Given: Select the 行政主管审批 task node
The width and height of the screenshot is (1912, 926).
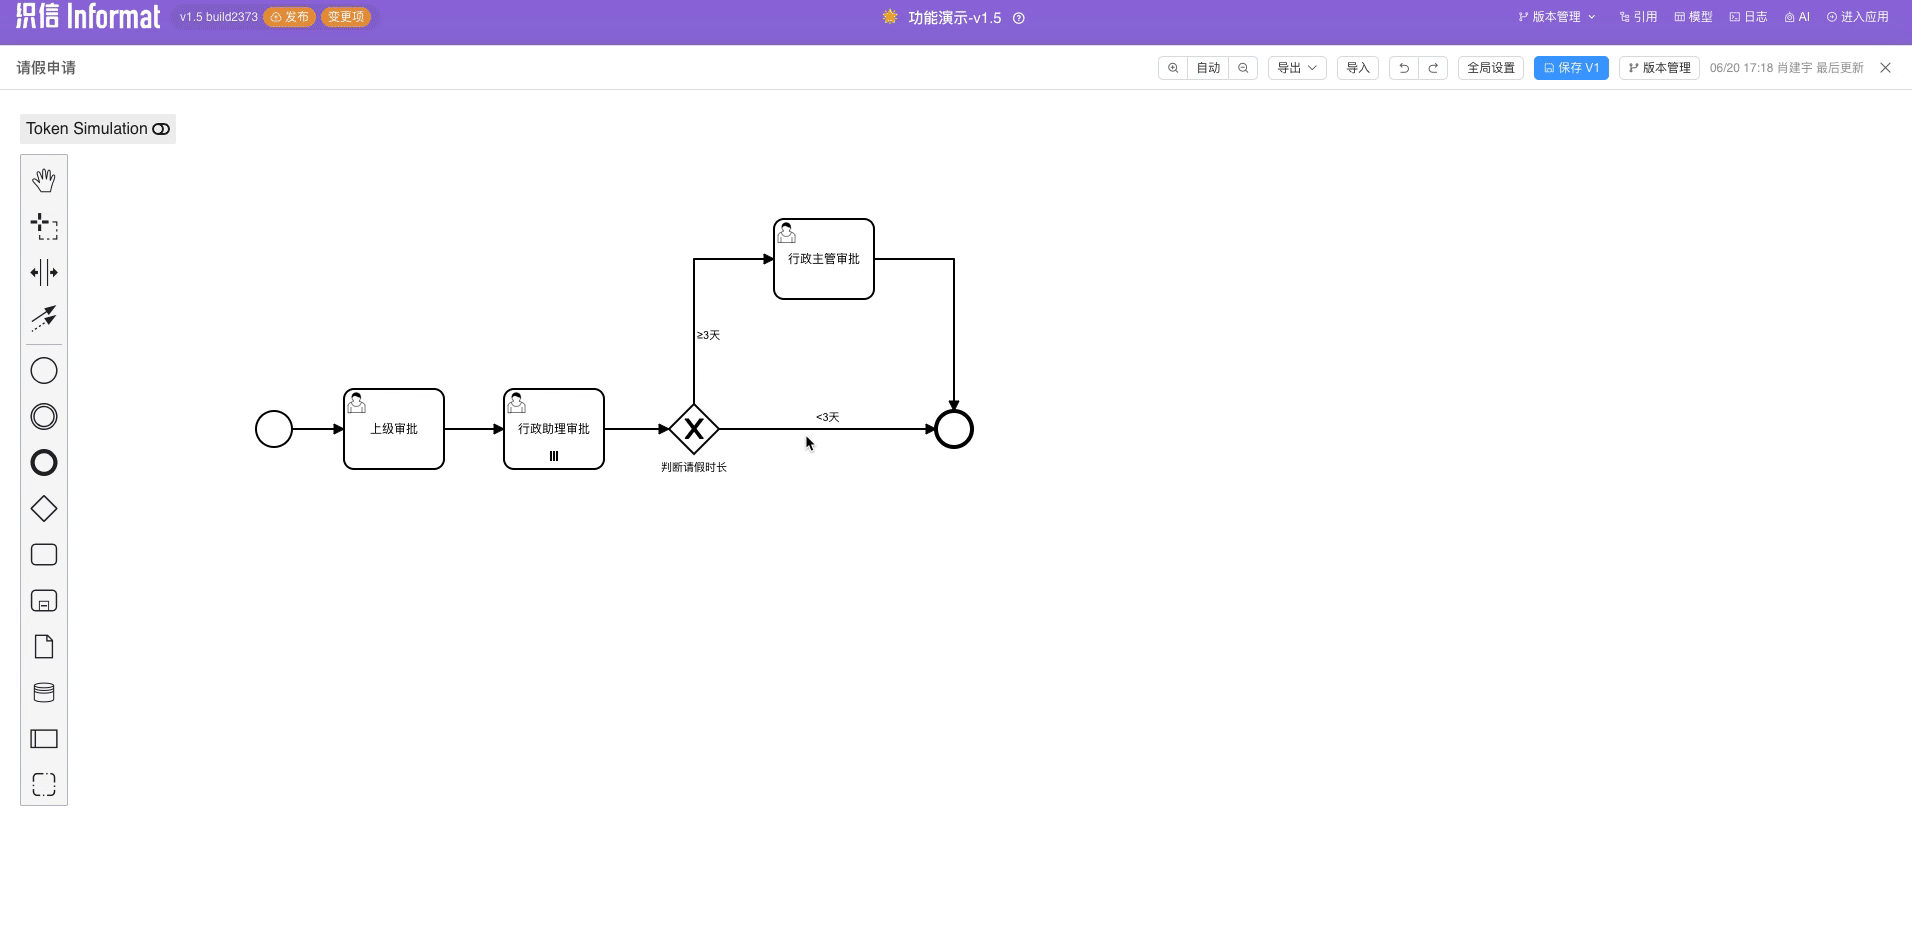Looking at the screenshot, I should pyautogui.click(x=823, y=259).
